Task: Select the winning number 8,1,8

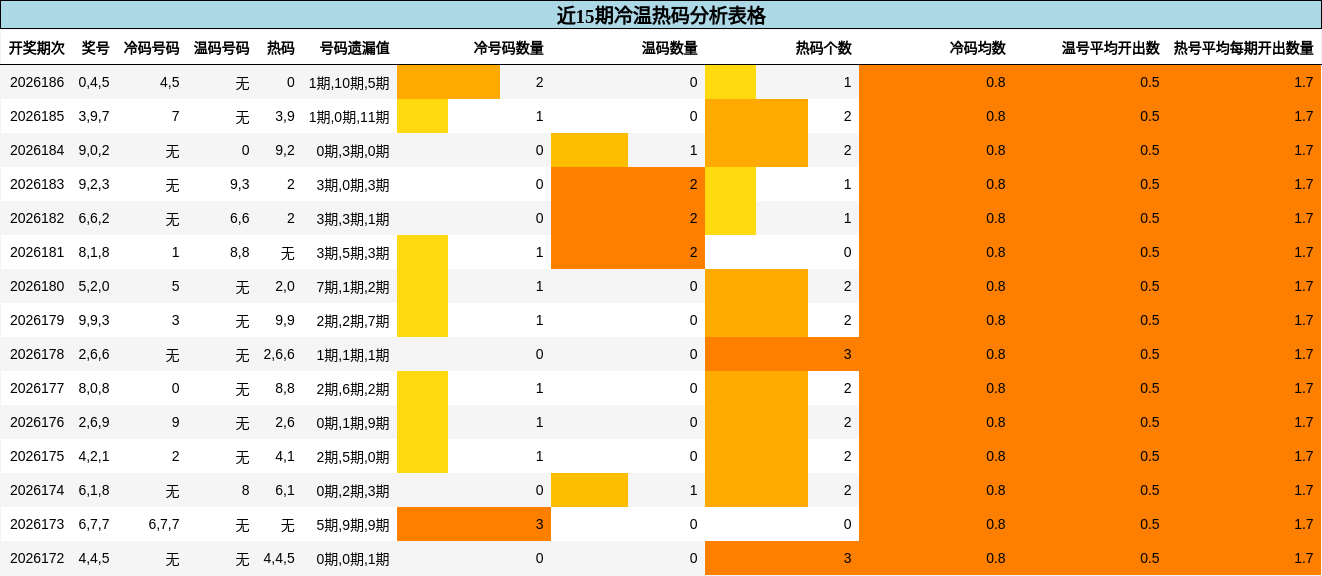Action: point(94,252)
